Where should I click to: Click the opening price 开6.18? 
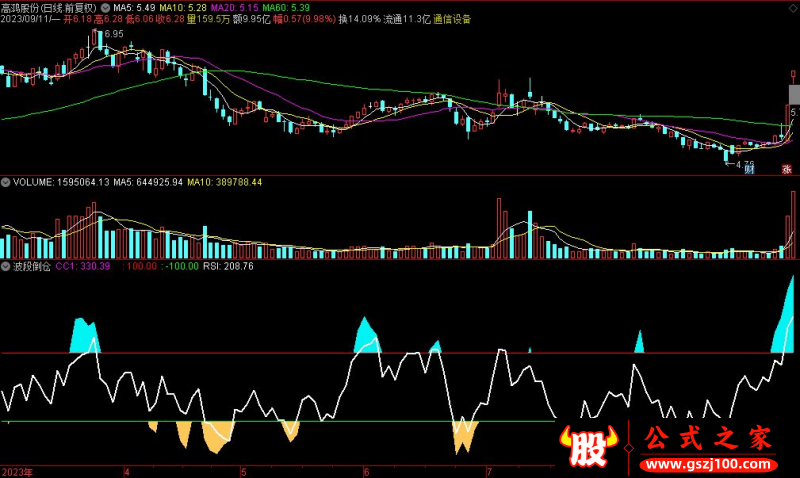(x=78, y=19)
